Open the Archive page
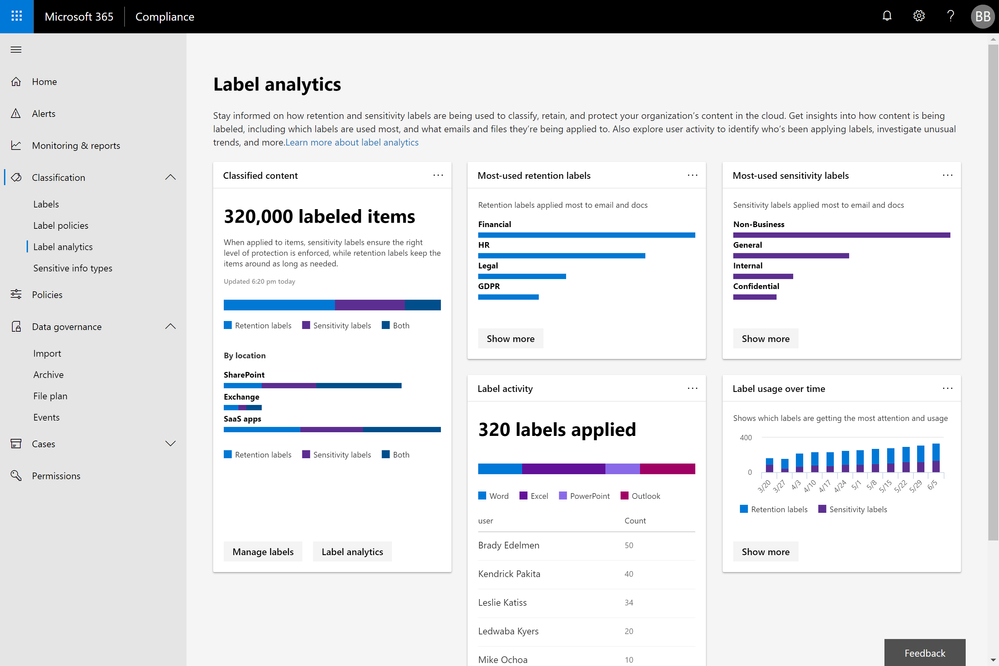The height and width of the screenshot is (666, 999). pyautogui.click(x=48, y=375)
